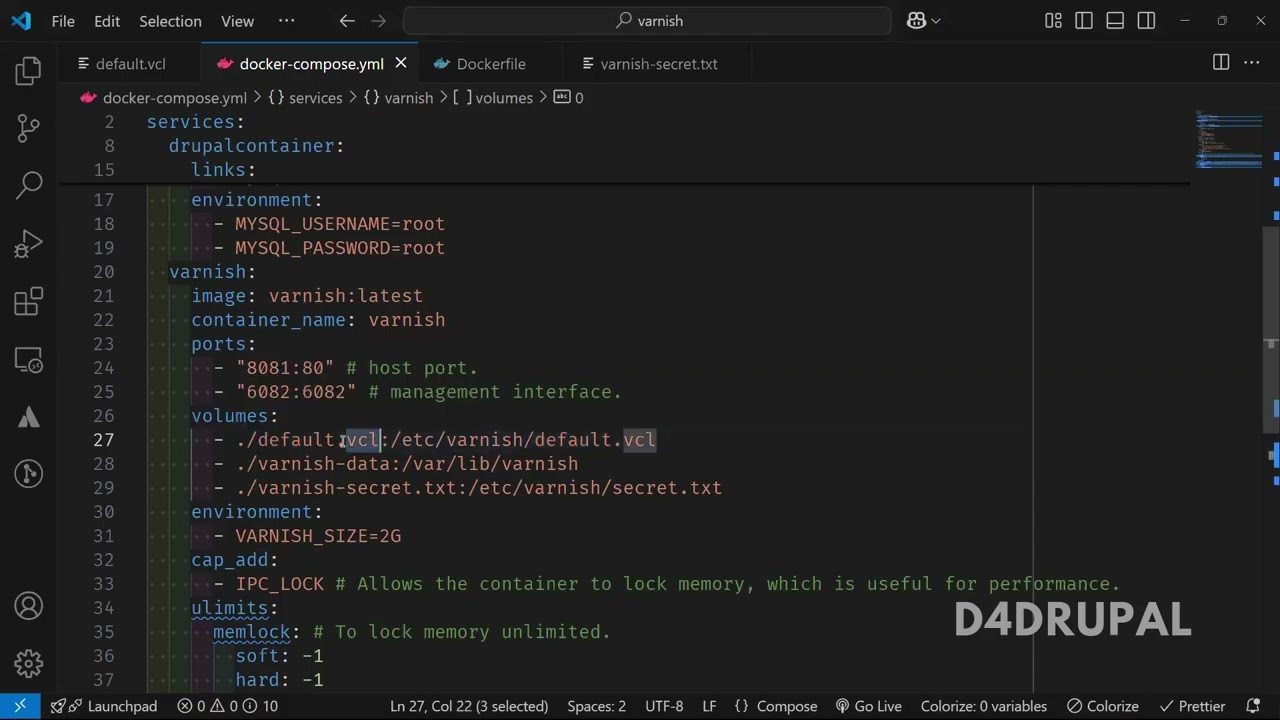Change encoding via UTF-8
Viewport: 1280px width, 720px height.
pyautogui.click(x=664, y=706)
